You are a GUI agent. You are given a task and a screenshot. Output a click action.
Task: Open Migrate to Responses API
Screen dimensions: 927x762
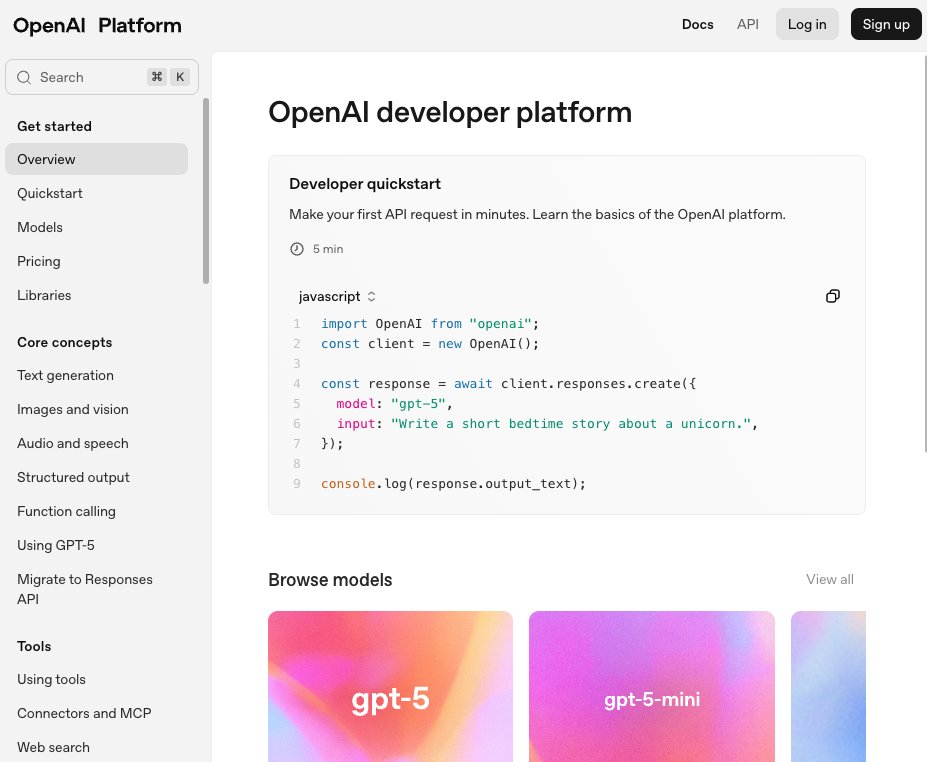85,589
